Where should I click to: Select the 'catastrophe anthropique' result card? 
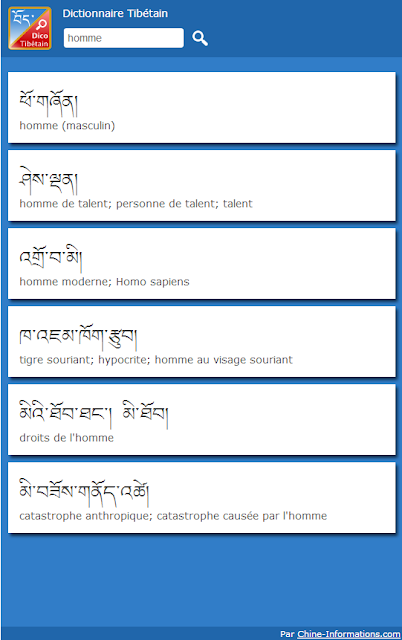[x=202, y=498]
